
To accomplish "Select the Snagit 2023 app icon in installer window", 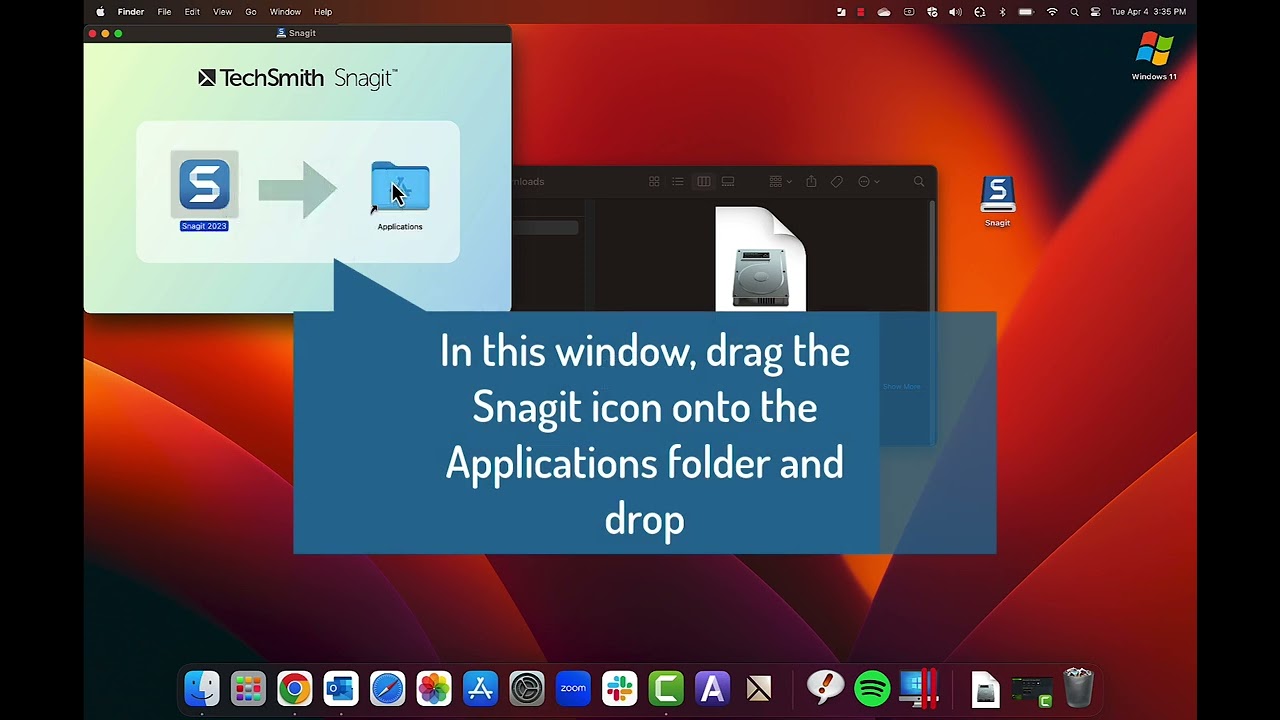I will (204, 185).
